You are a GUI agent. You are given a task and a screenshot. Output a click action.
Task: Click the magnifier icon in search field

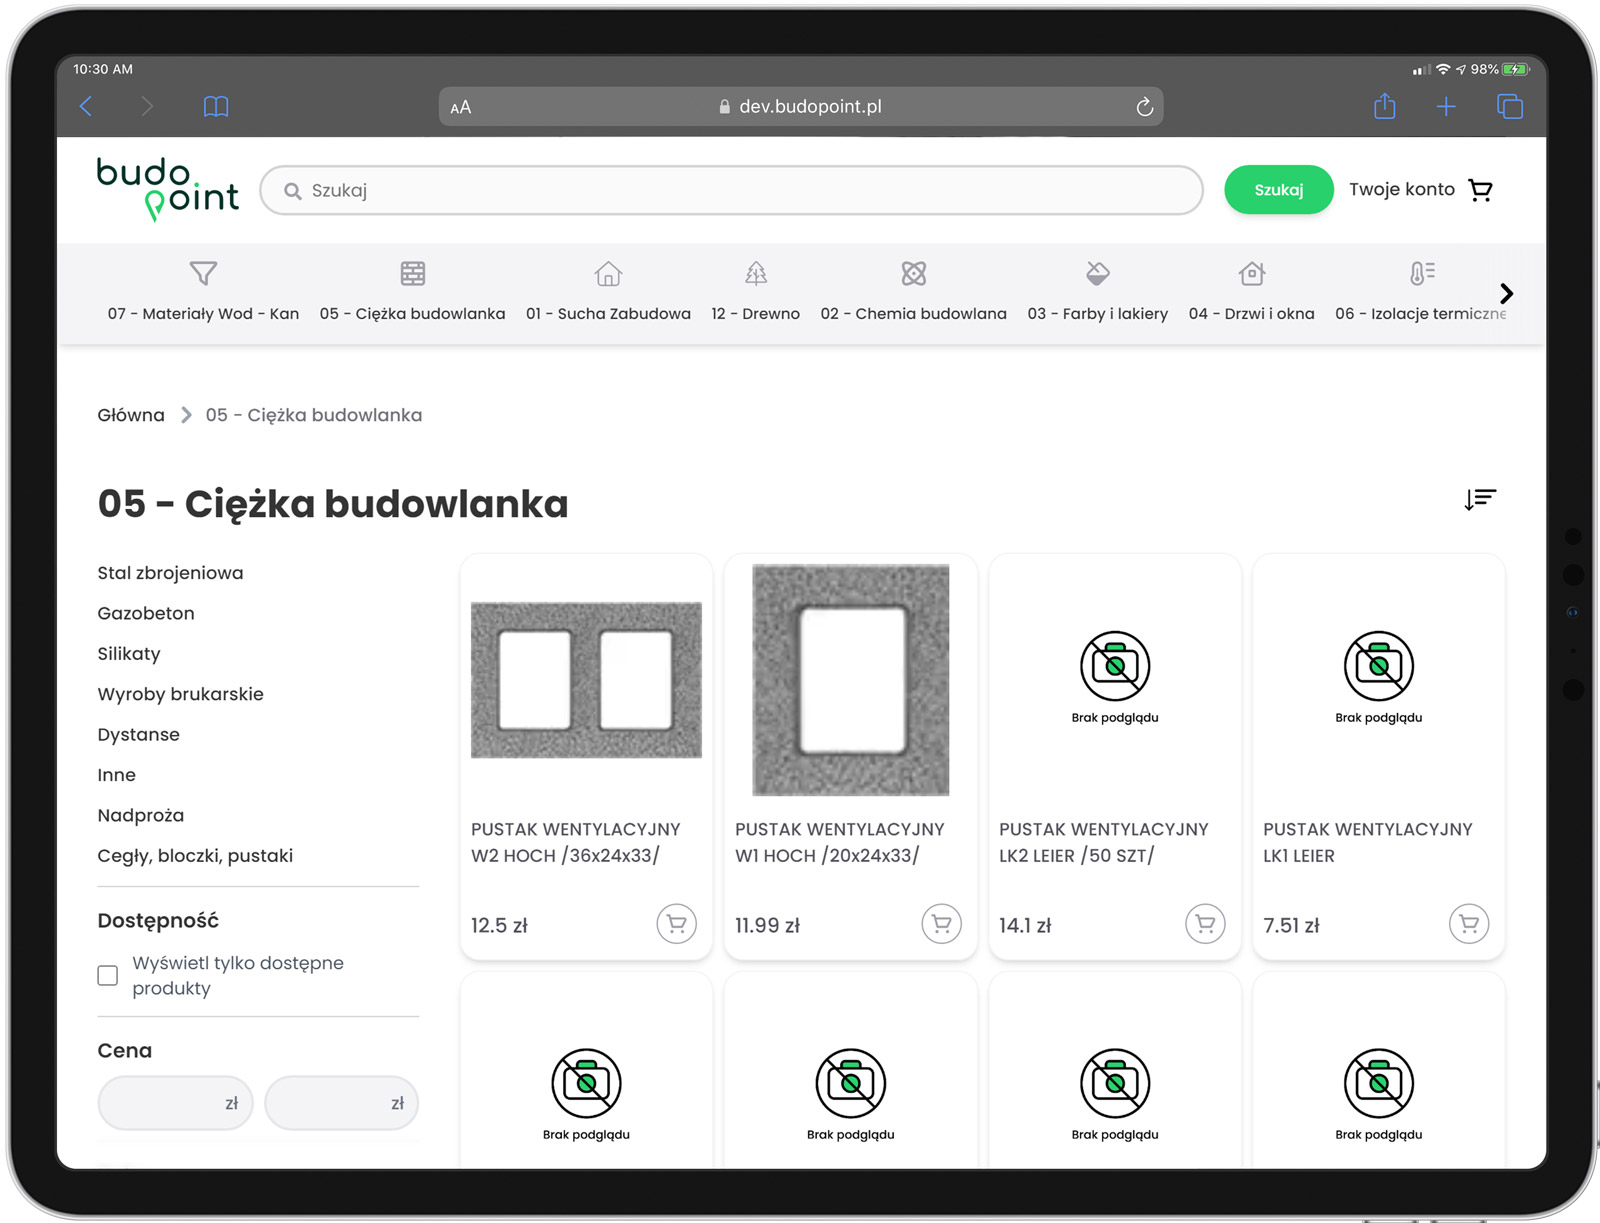click(293, 191)
